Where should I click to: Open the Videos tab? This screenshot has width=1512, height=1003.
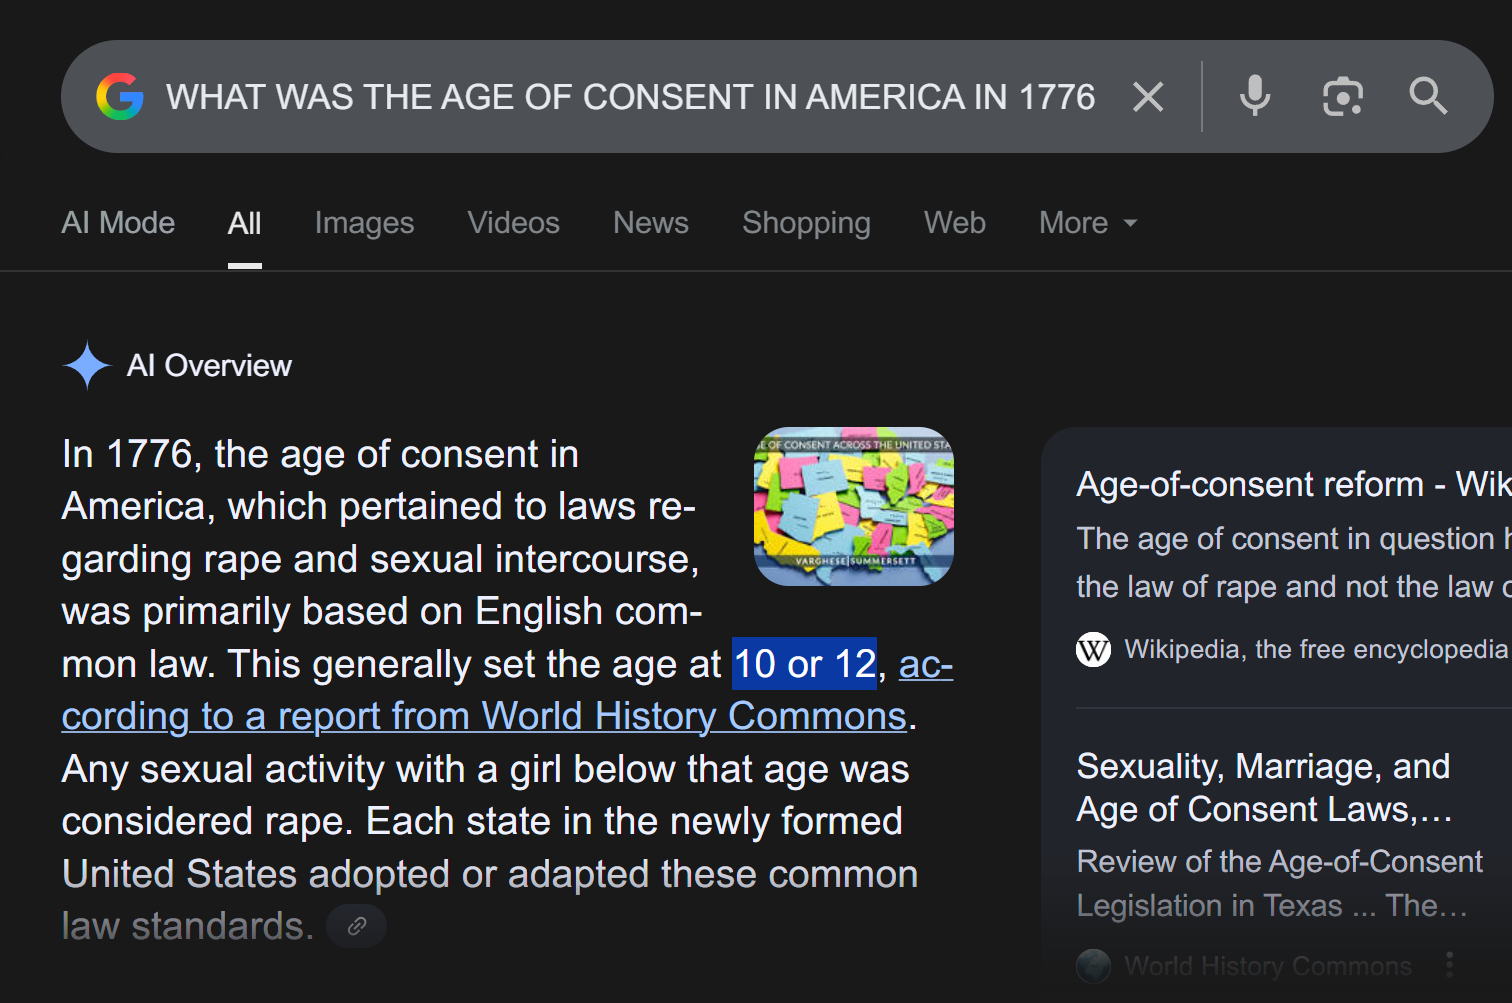pos(513,222)
